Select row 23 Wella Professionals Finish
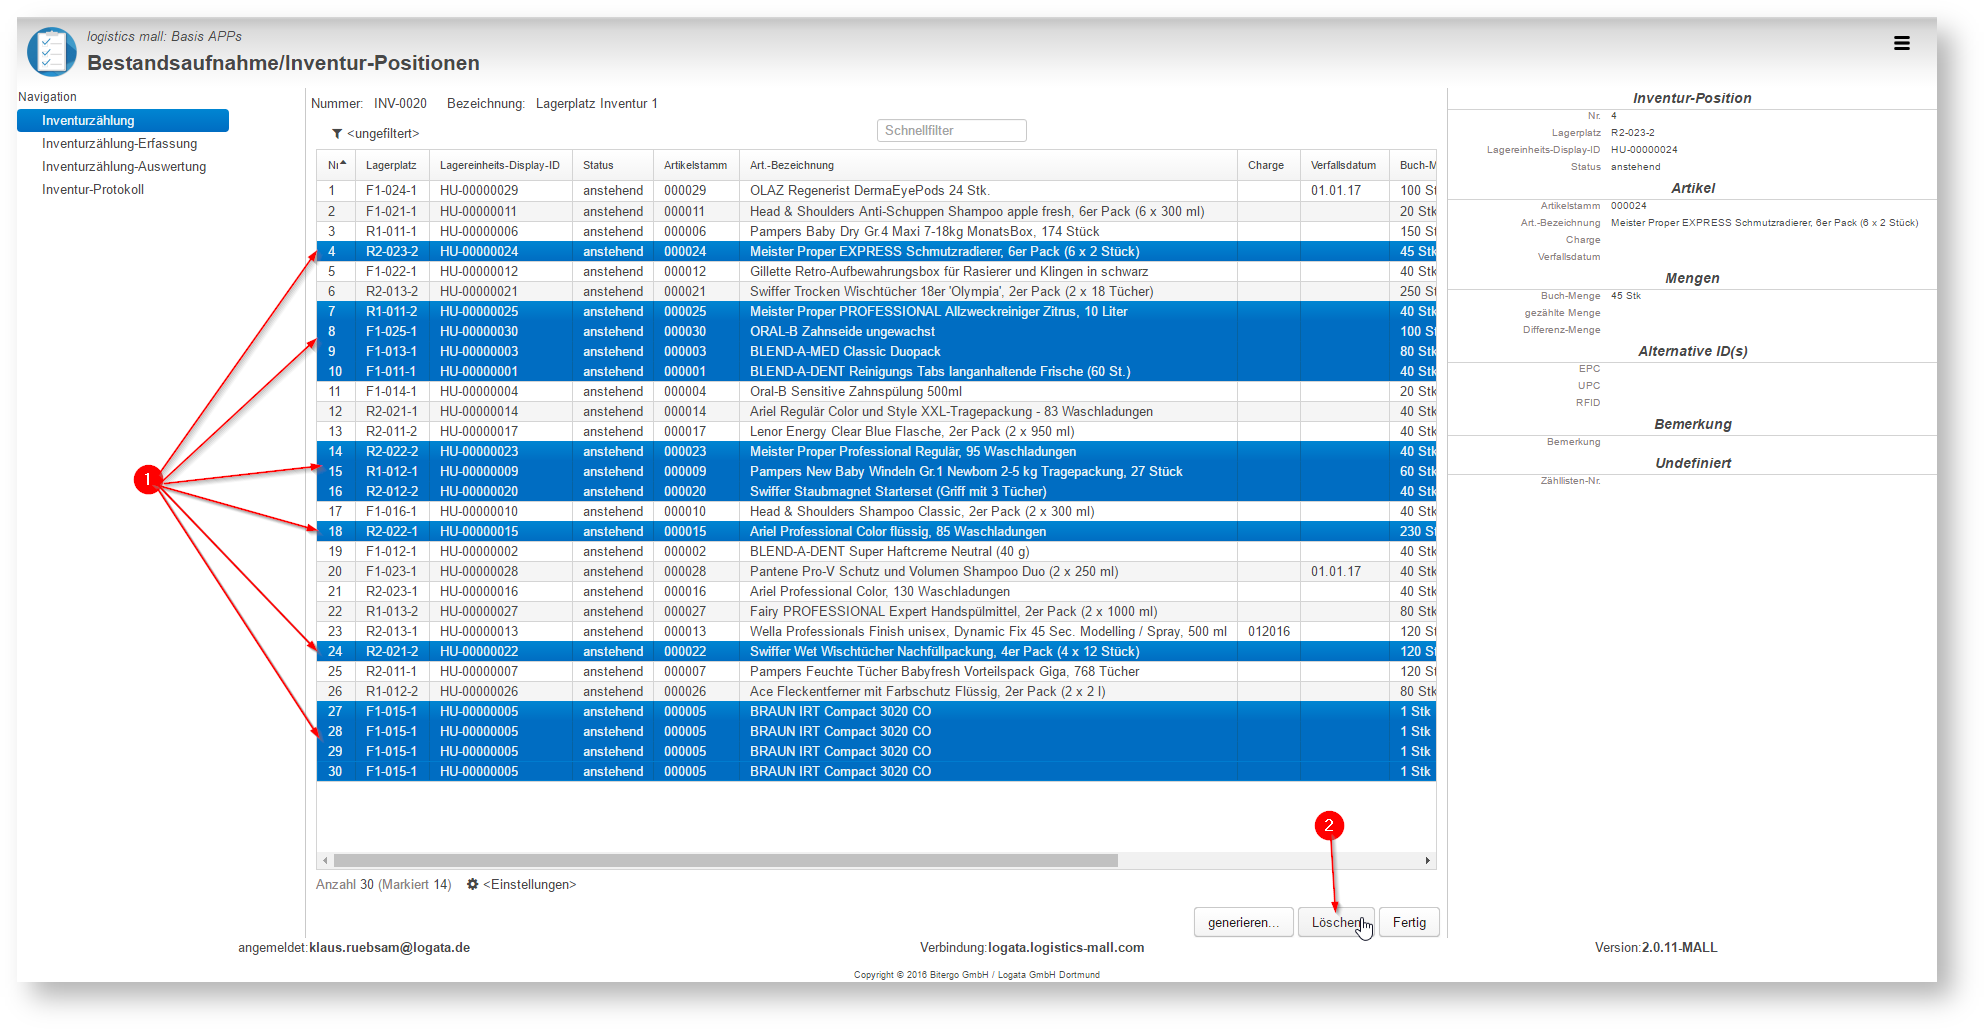The height and width of the screenshot is (1030, 1985). 876,631
